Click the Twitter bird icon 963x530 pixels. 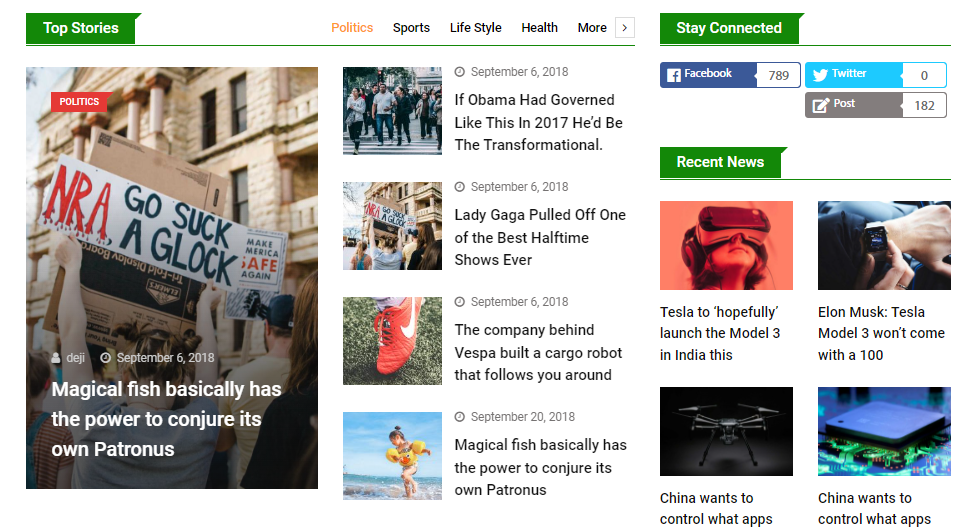click(x=820, y=75)
